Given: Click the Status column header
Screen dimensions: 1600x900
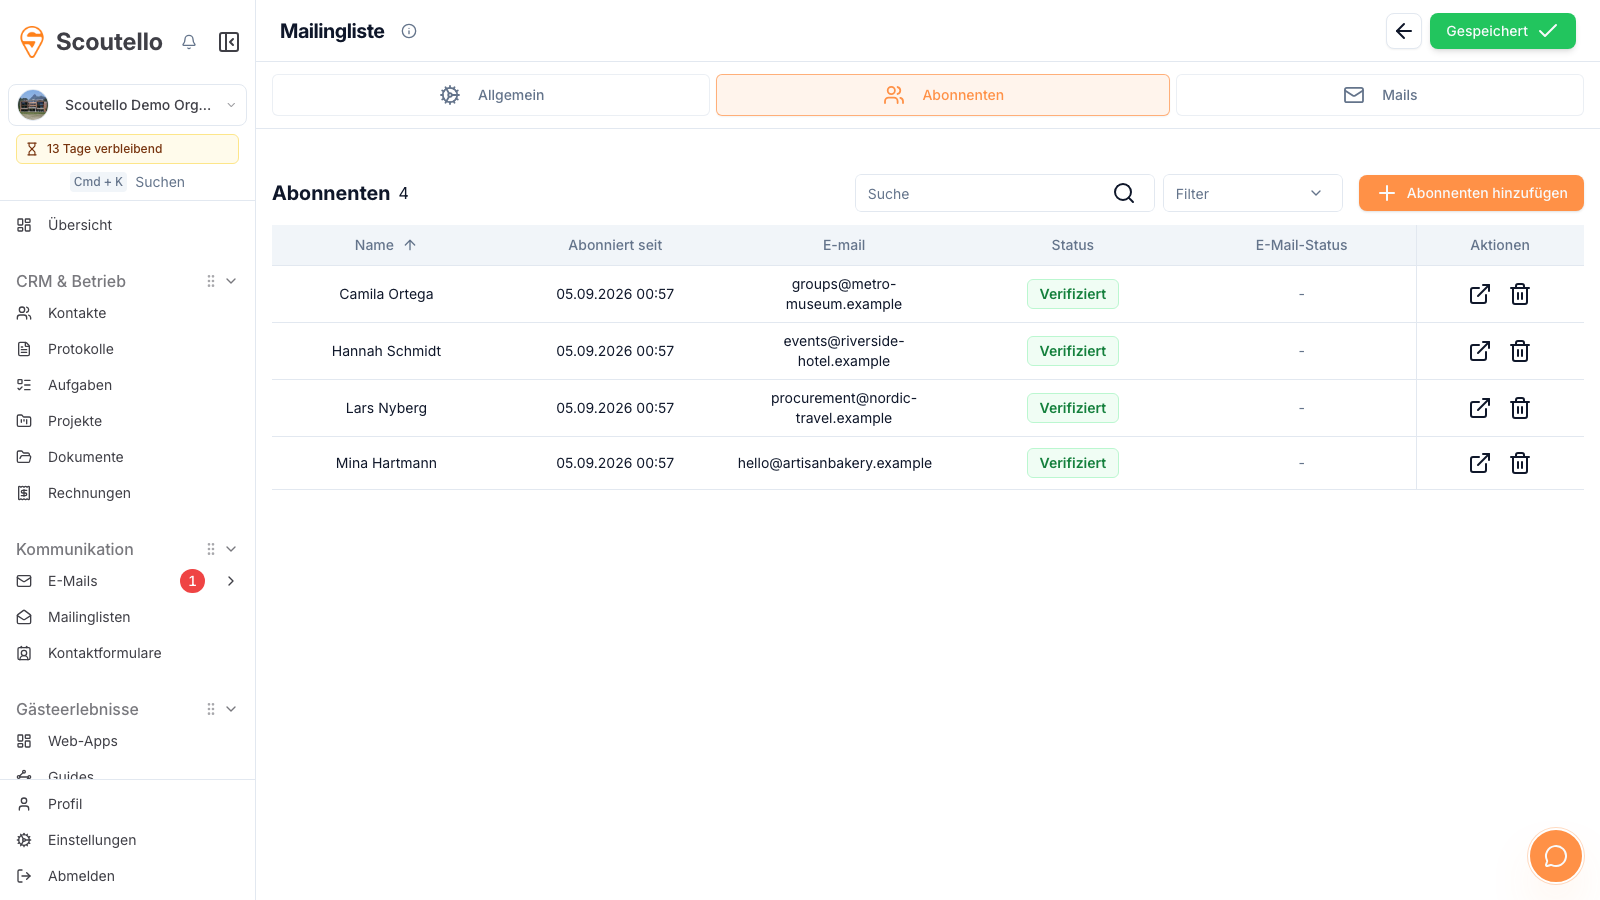Looking at the screenshot, I should (1072, 245).
